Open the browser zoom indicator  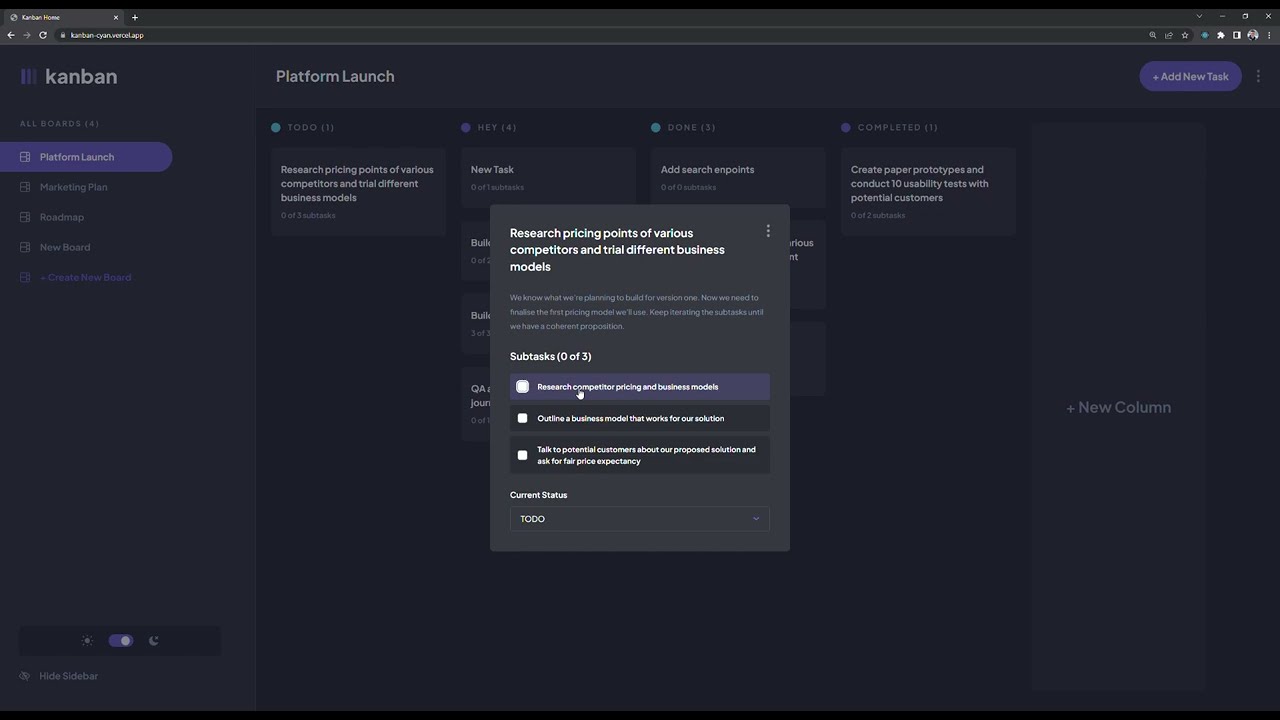click(1153, 35)
